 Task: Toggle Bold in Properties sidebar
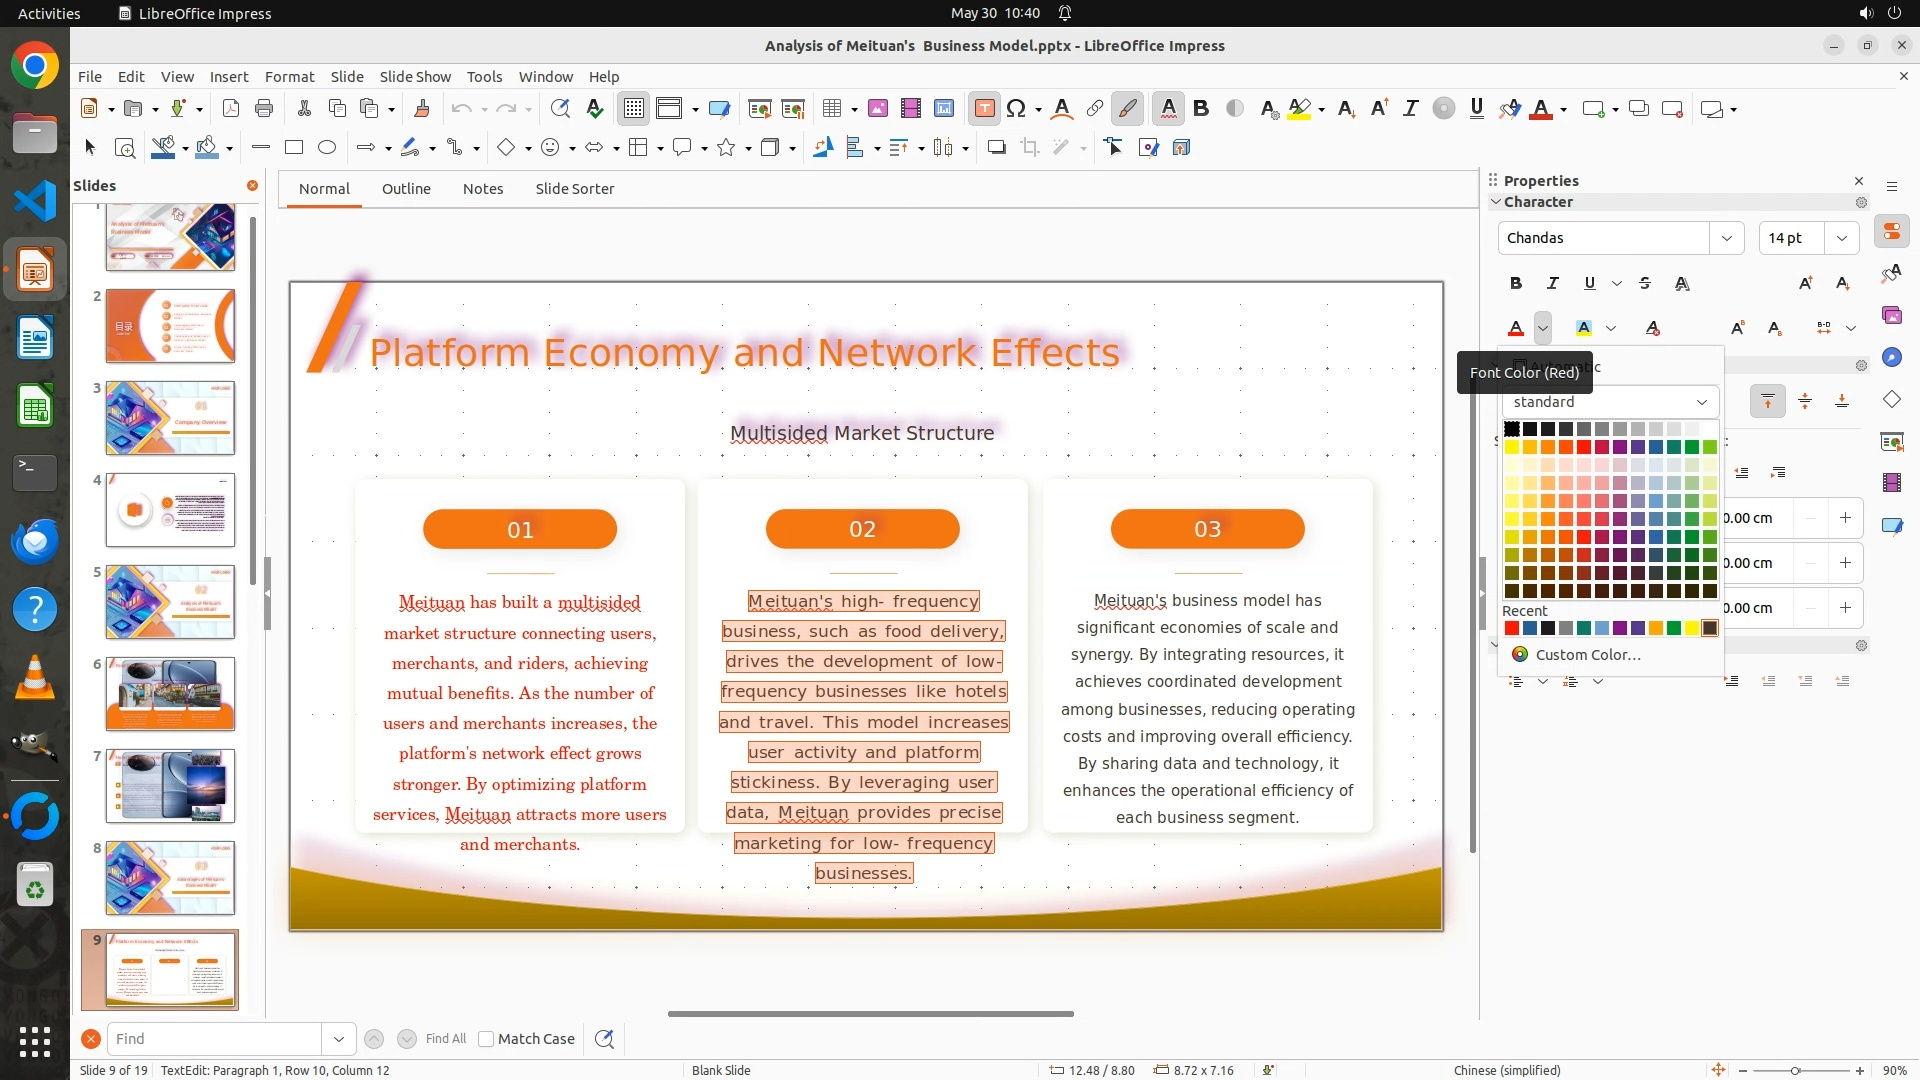(x=1516, y=284)
